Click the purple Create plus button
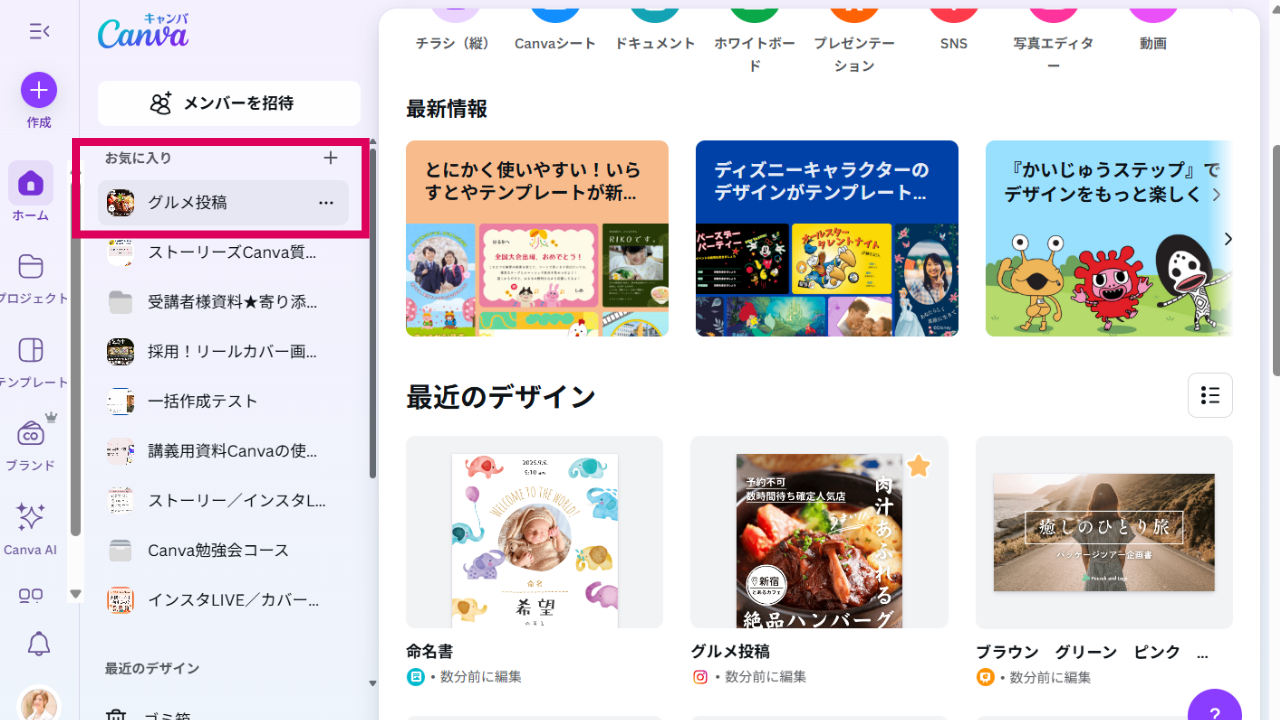 39,90
